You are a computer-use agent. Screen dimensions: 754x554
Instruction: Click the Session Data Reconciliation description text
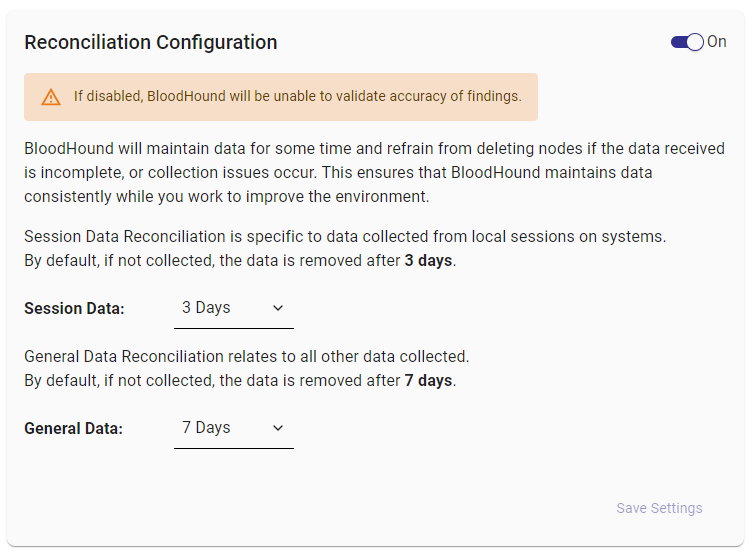tap(345, 237)
